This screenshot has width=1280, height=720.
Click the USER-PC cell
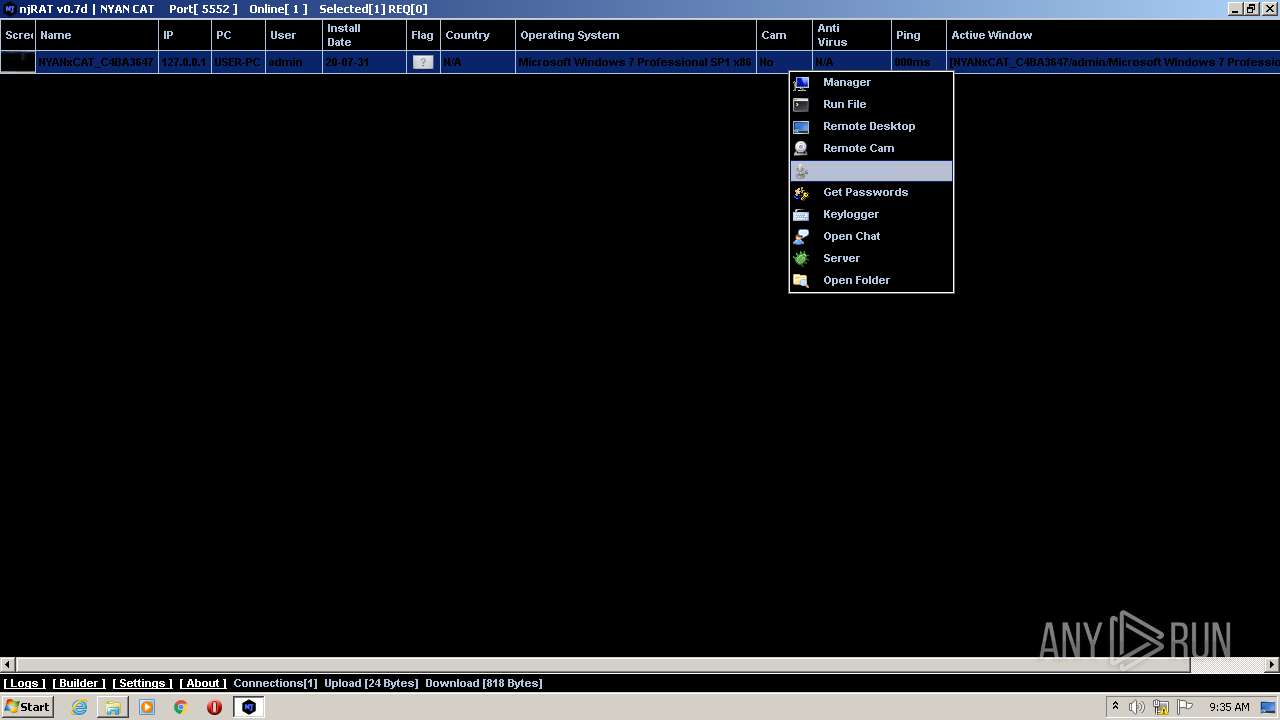coord(237,62)
